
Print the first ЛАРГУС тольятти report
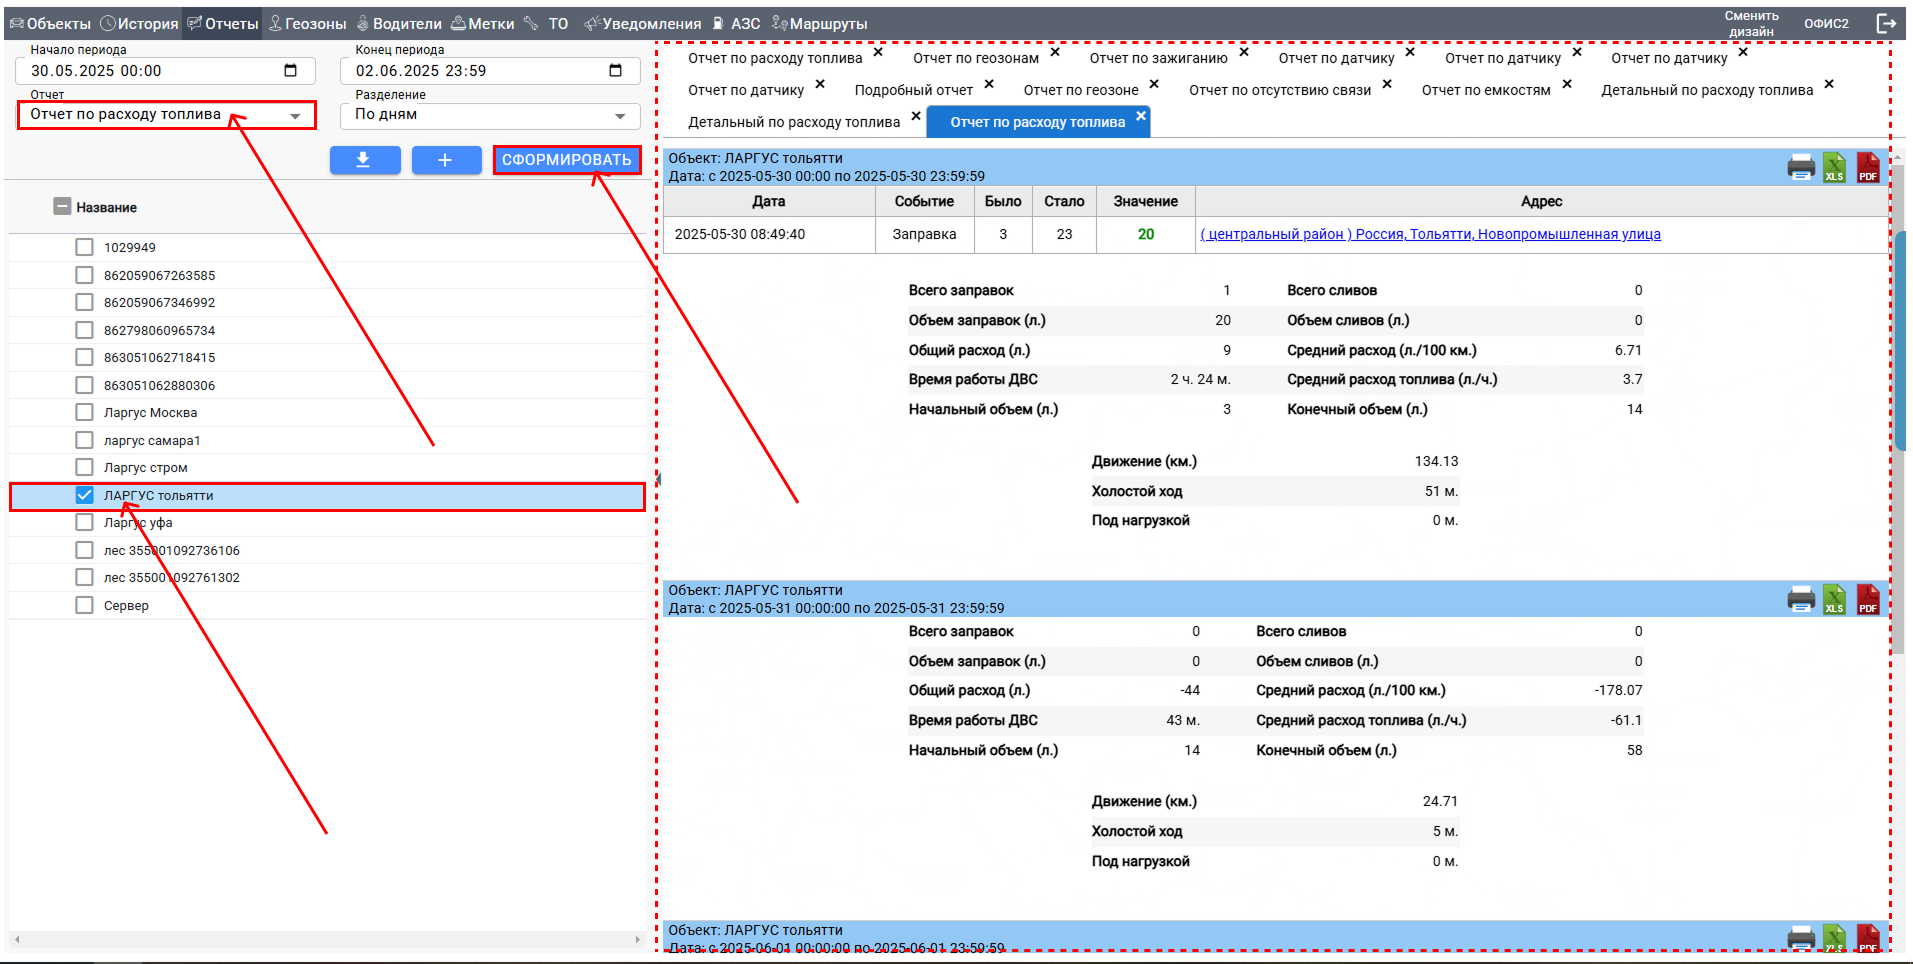coord(1800,168)
